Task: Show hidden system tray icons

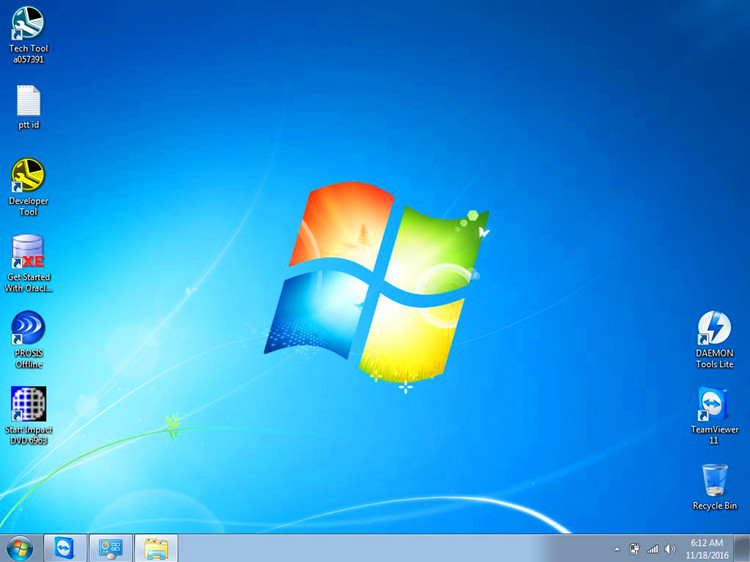Action: pos(617,549)
